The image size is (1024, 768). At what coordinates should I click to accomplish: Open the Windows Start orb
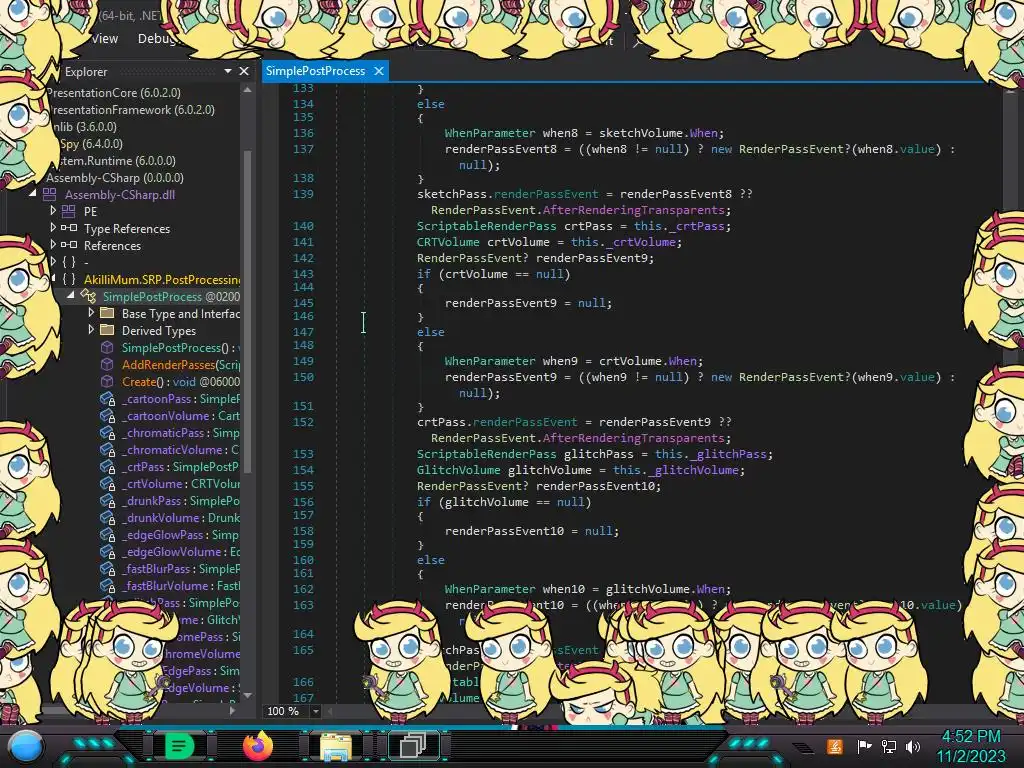[26, 746]
